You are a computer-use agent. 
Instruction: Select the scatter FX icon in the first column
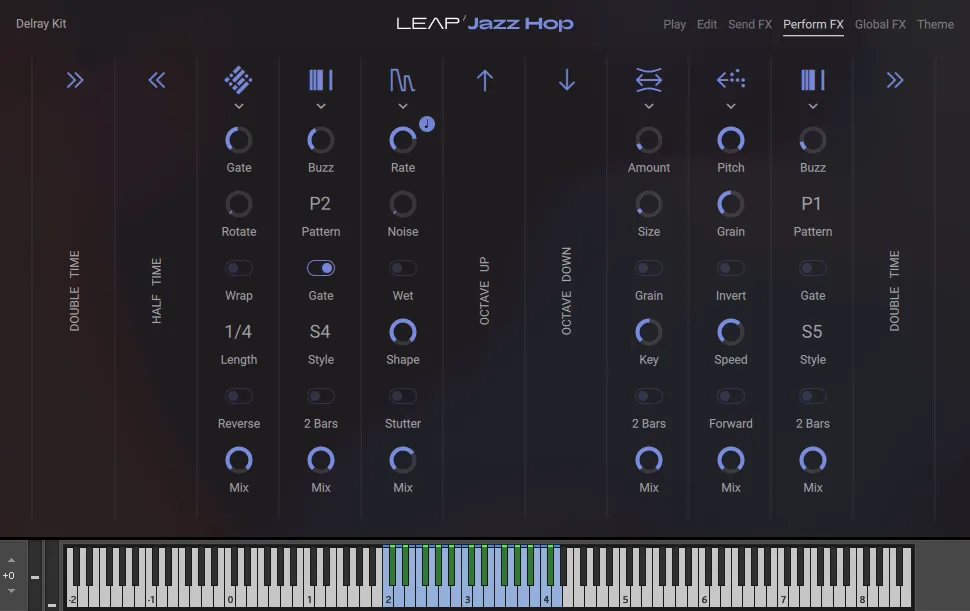pos(238,80)
